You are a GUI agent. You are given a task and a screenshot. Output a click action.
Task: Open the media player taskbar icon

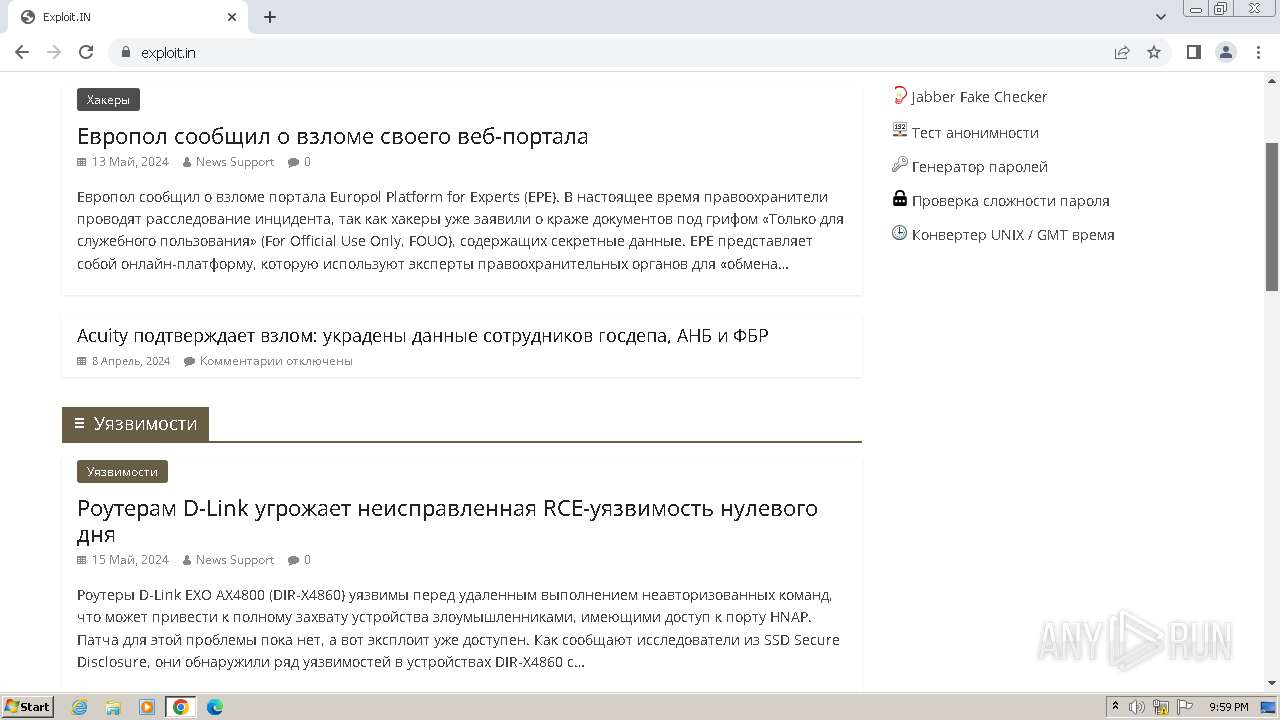click(147, 707)
